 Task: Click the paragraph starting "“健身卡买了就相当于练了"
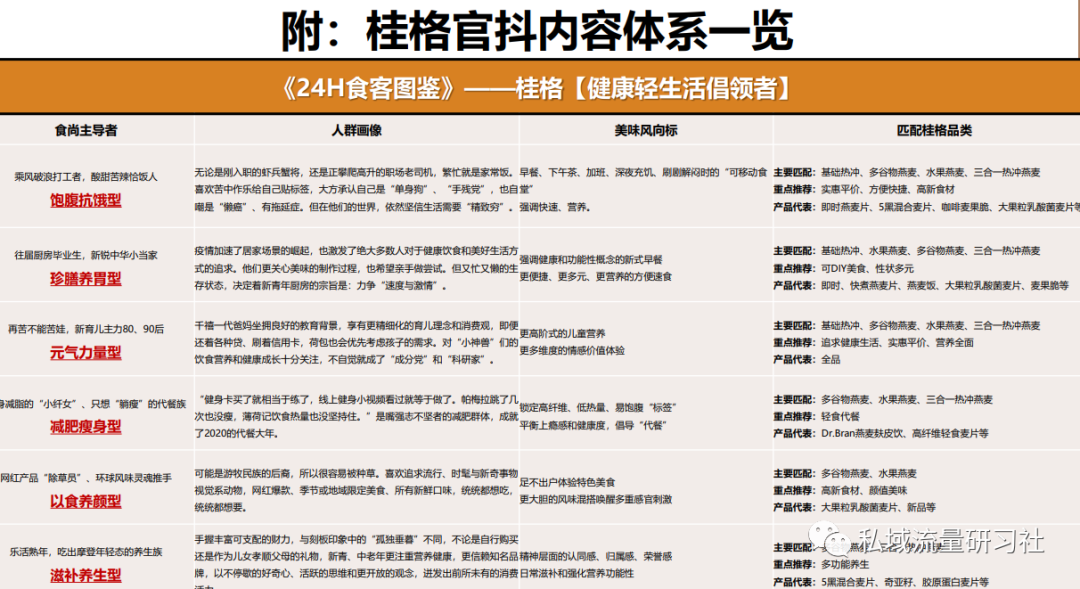click(356, 417)
